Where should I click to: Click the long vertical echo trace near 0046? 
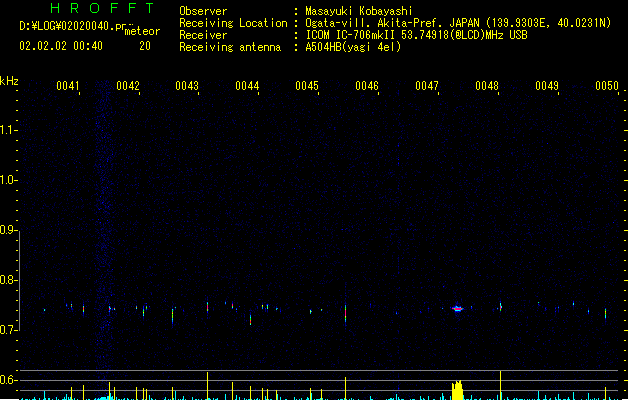(345, 313)
